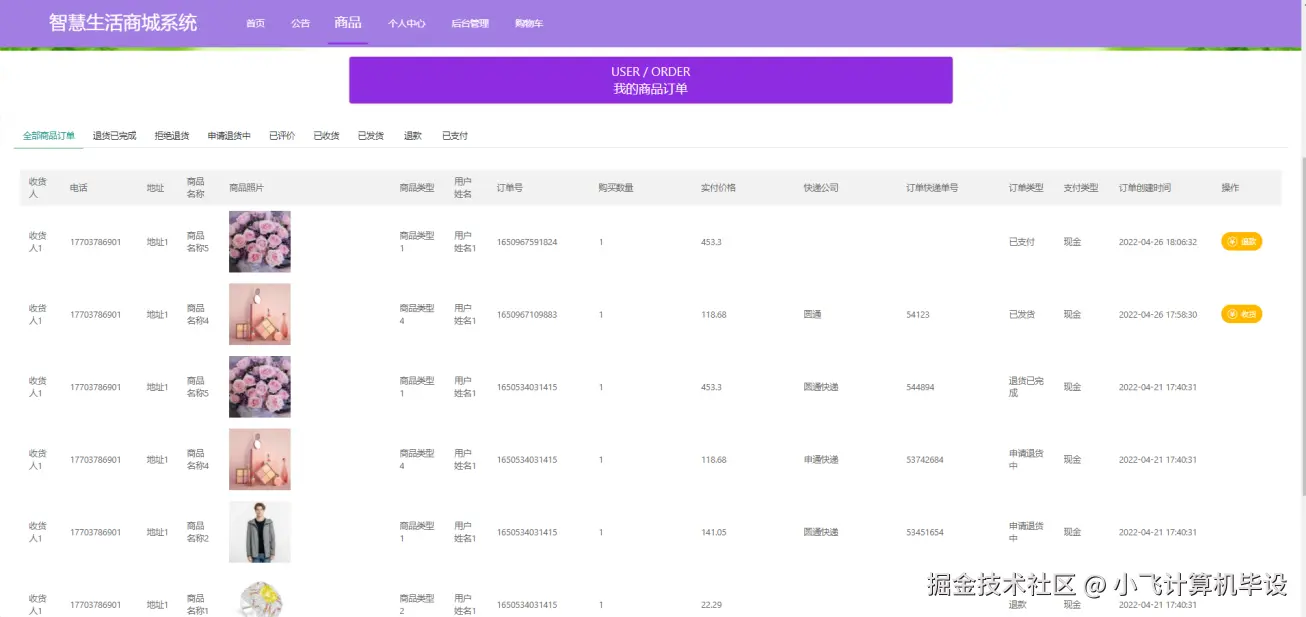Click the tracking number 54123

pos(918,315)
